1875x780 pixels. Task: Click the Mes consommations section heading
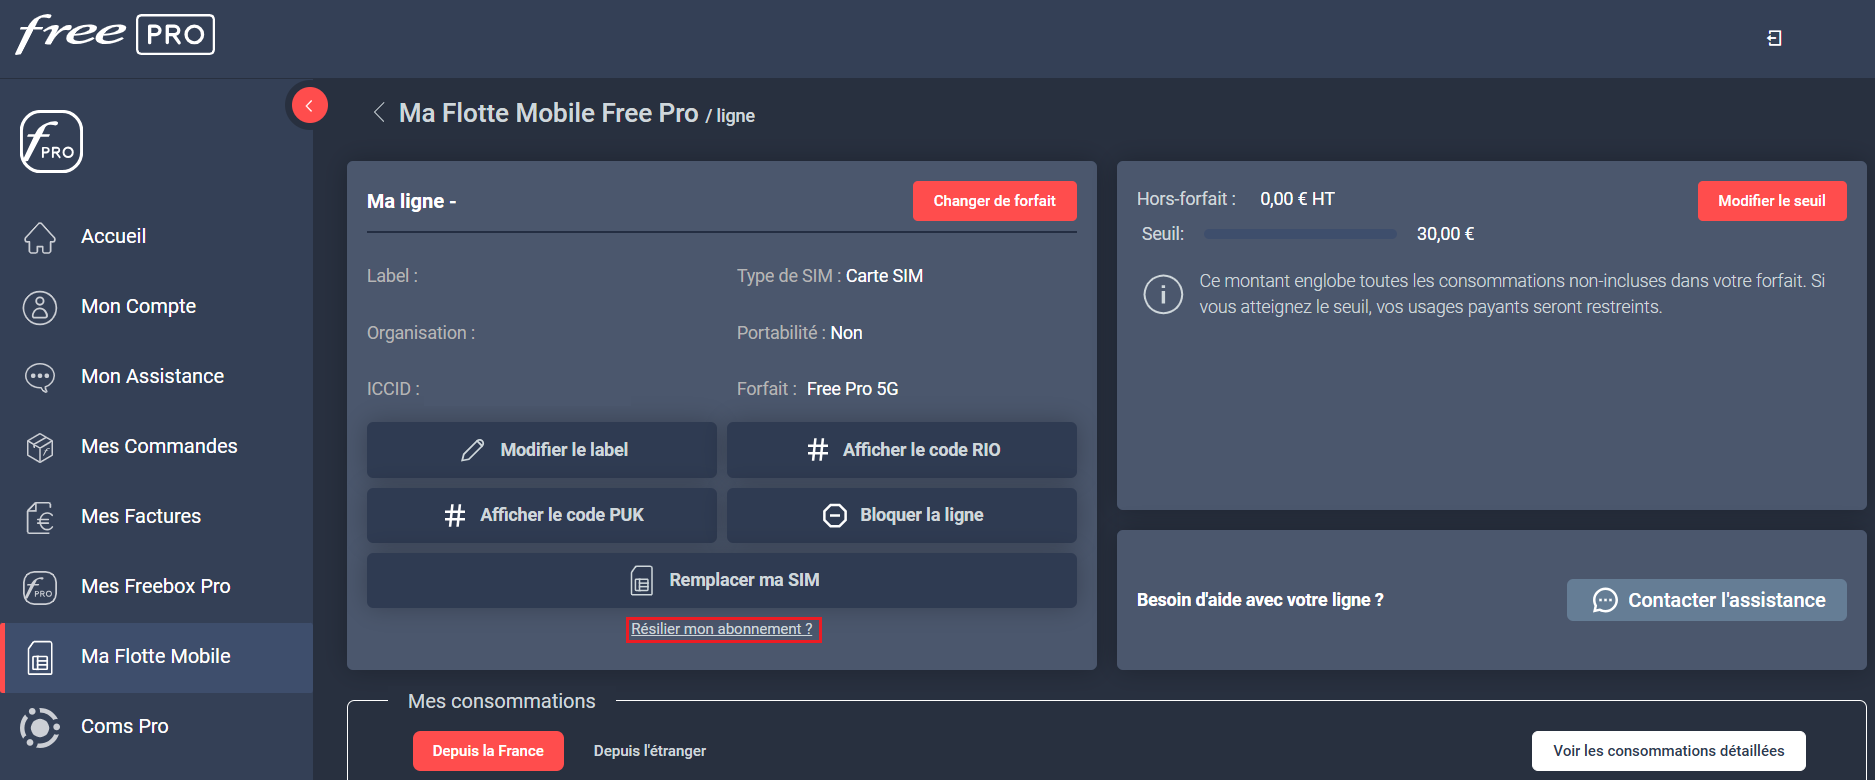pos(502,701)
